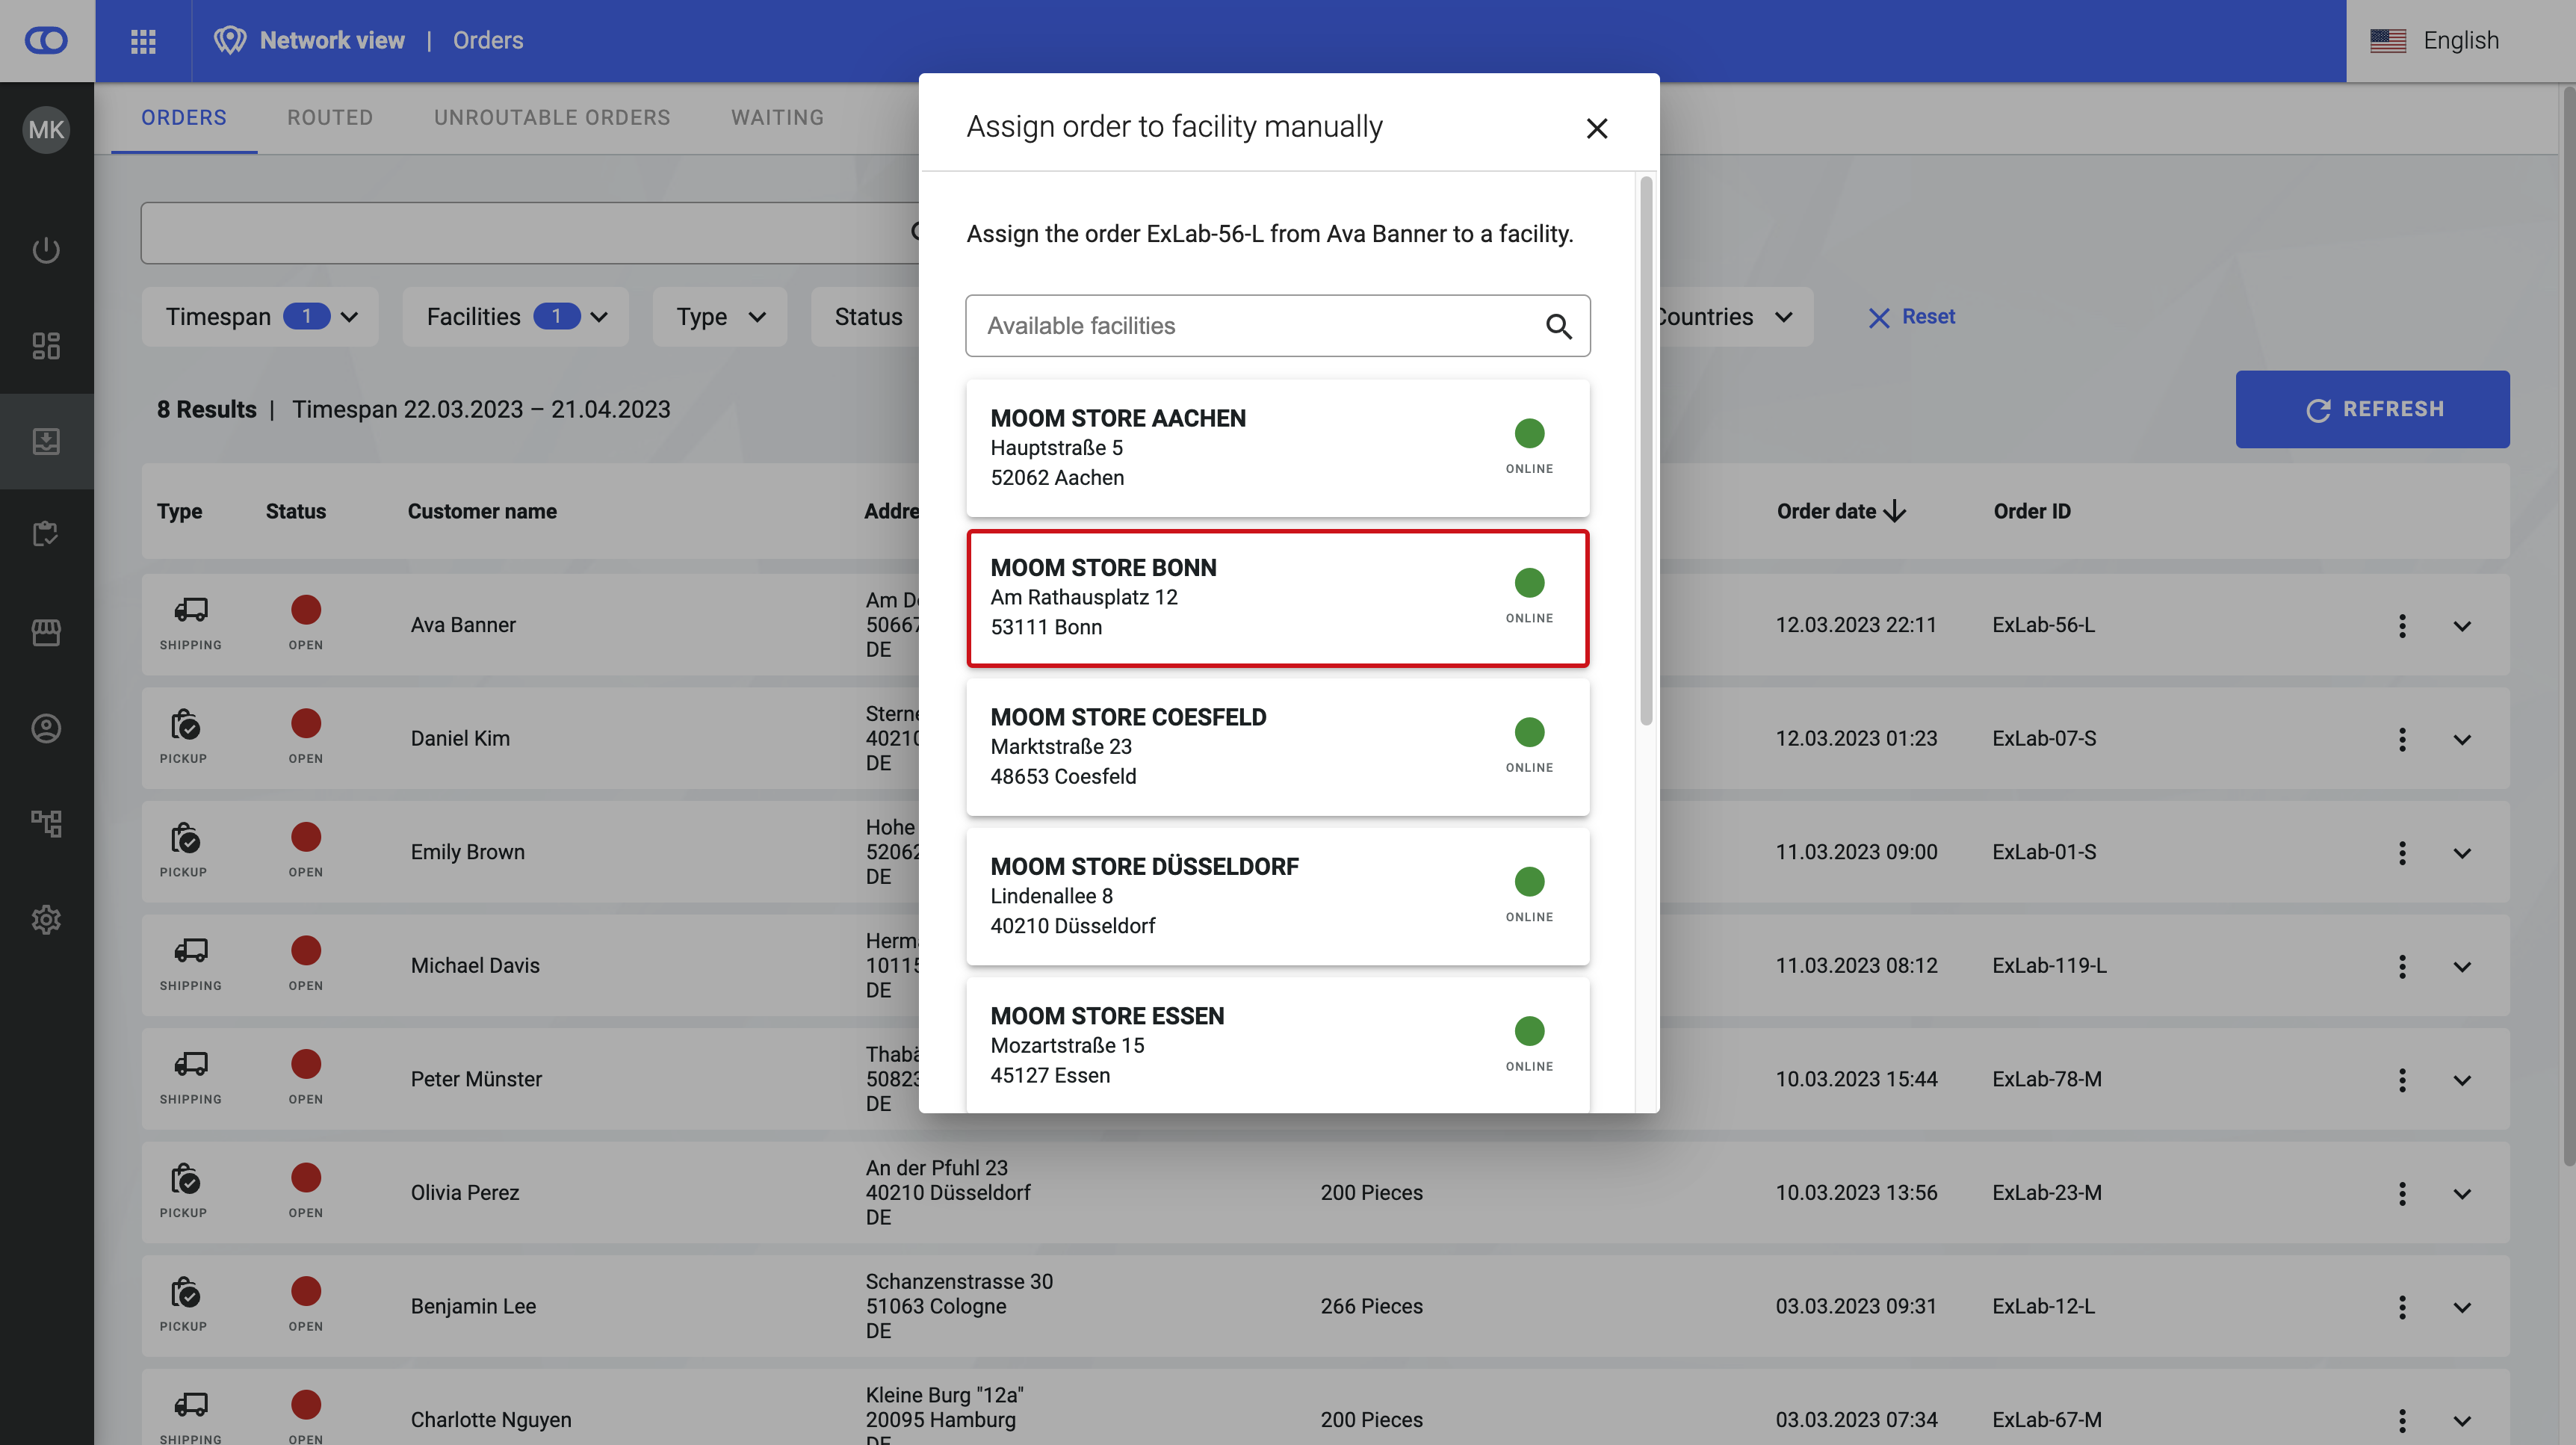Expand the ExLab-119-L order row chevron

(x=2462, y=967)
